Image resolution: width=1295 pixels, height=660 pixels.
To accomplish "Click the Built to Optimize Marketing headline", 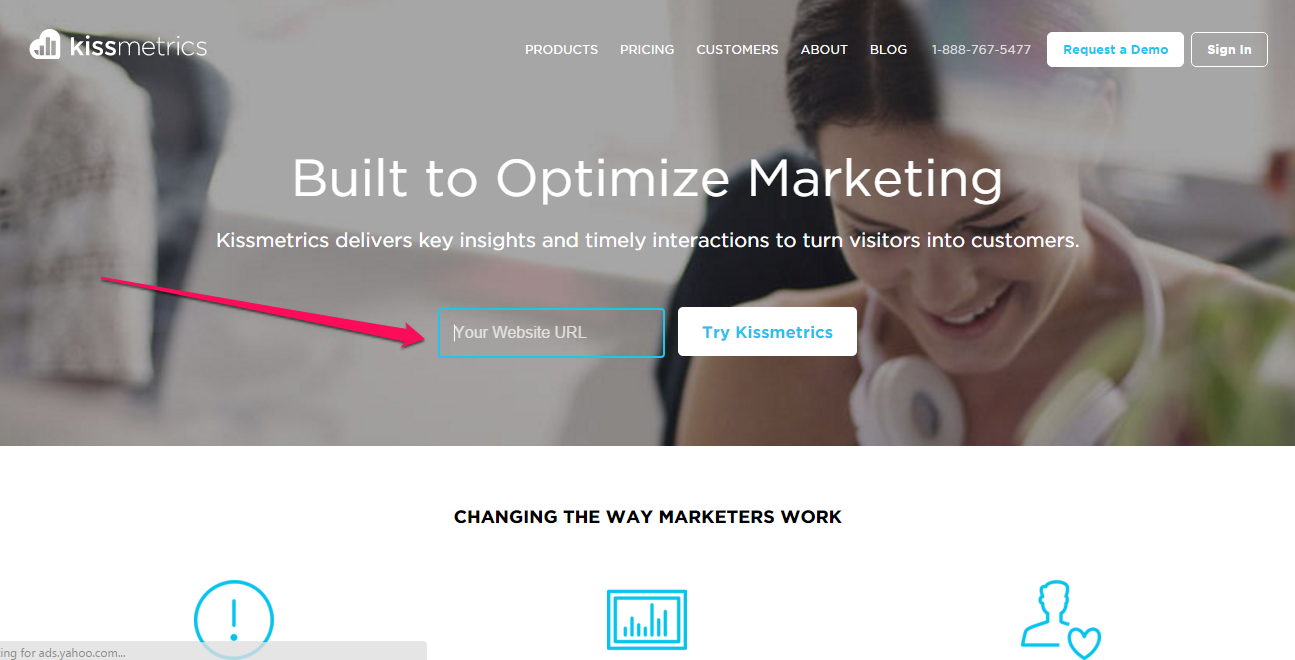I will coord(647,179).
